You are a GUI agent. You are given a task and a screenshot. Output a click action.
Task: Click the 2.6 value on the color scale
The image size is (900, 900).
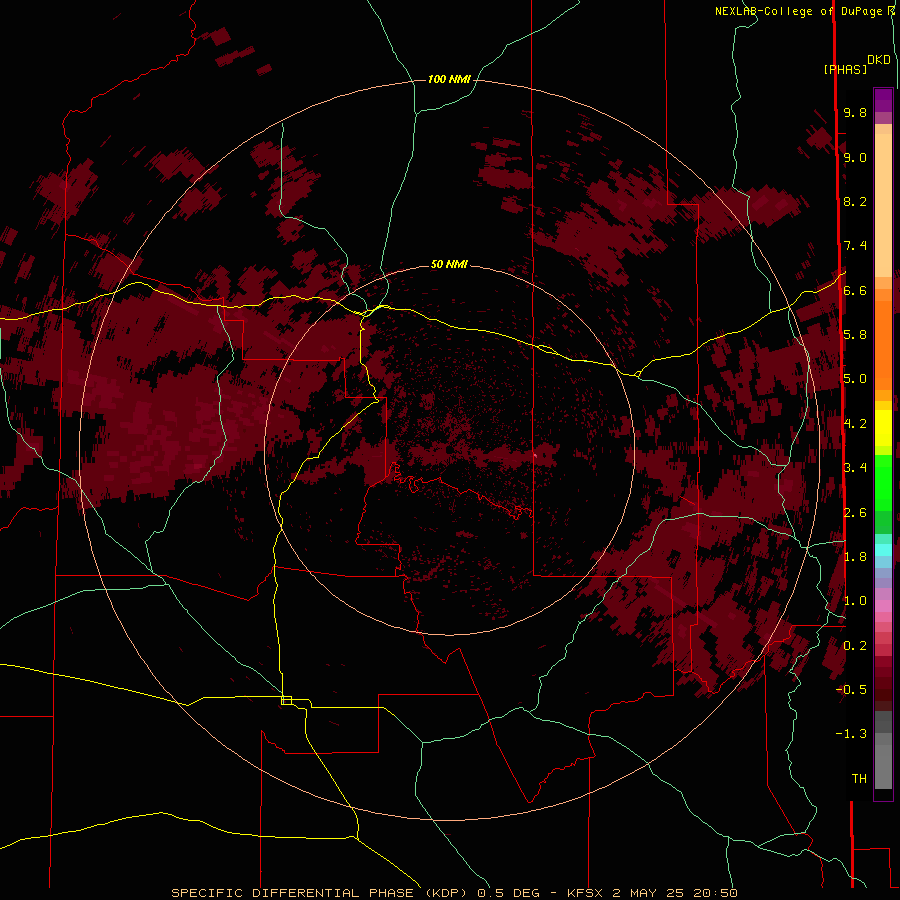coord(855,513)
